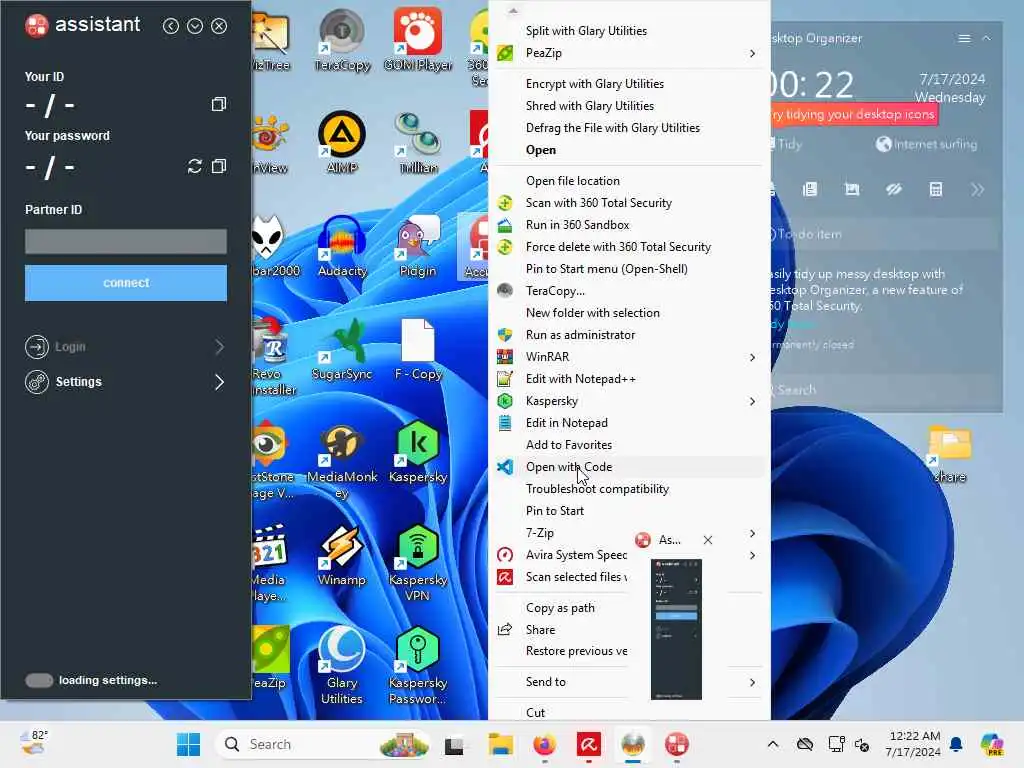This screenshot has height=768, width=1024.
Task: Click the assistant down arrow icon
Action: [195, 25]
